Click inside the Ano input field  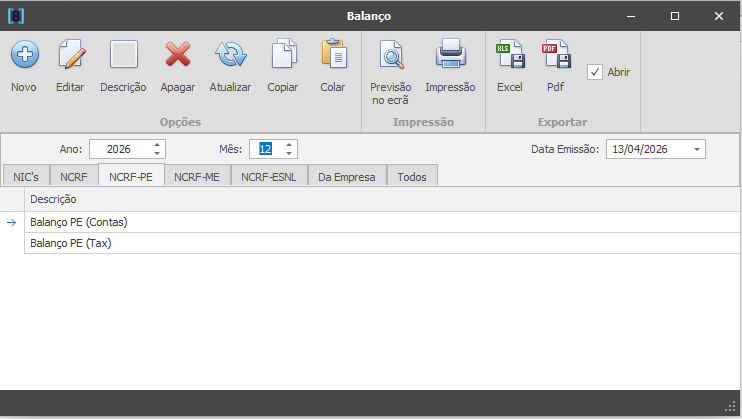tap(120, 149)
